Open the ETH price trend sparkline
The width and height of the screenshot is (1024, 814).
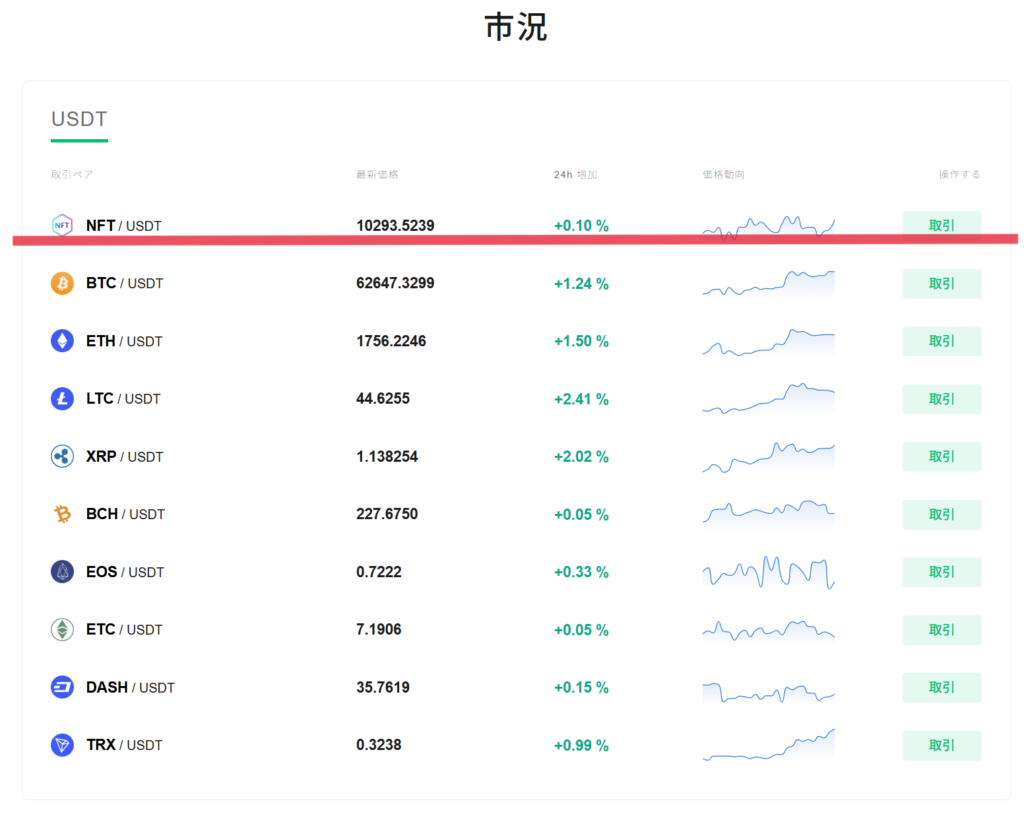click(769, 342)
